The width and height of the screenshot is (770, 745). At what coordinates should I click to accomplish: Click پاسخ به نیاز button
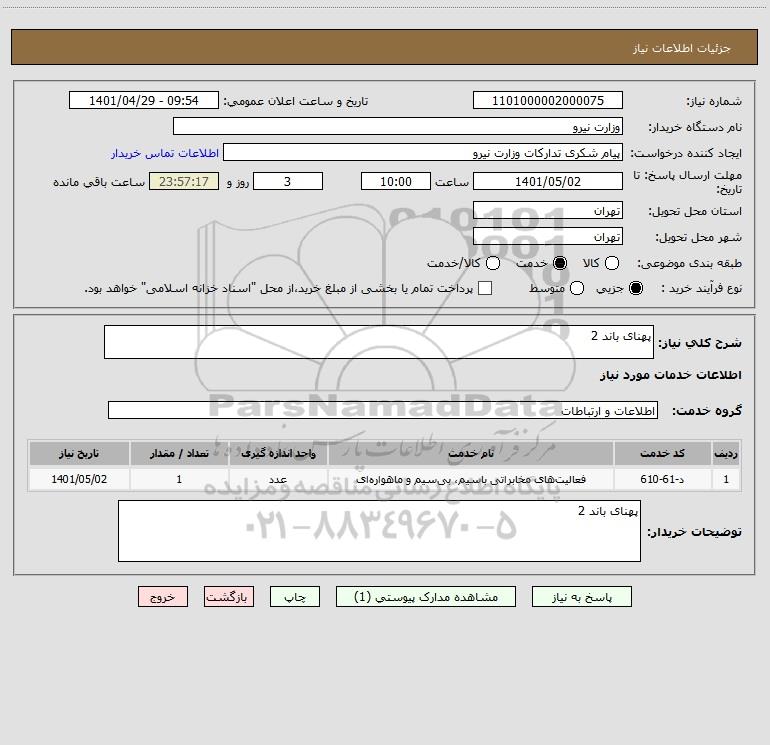pos(582,597)
